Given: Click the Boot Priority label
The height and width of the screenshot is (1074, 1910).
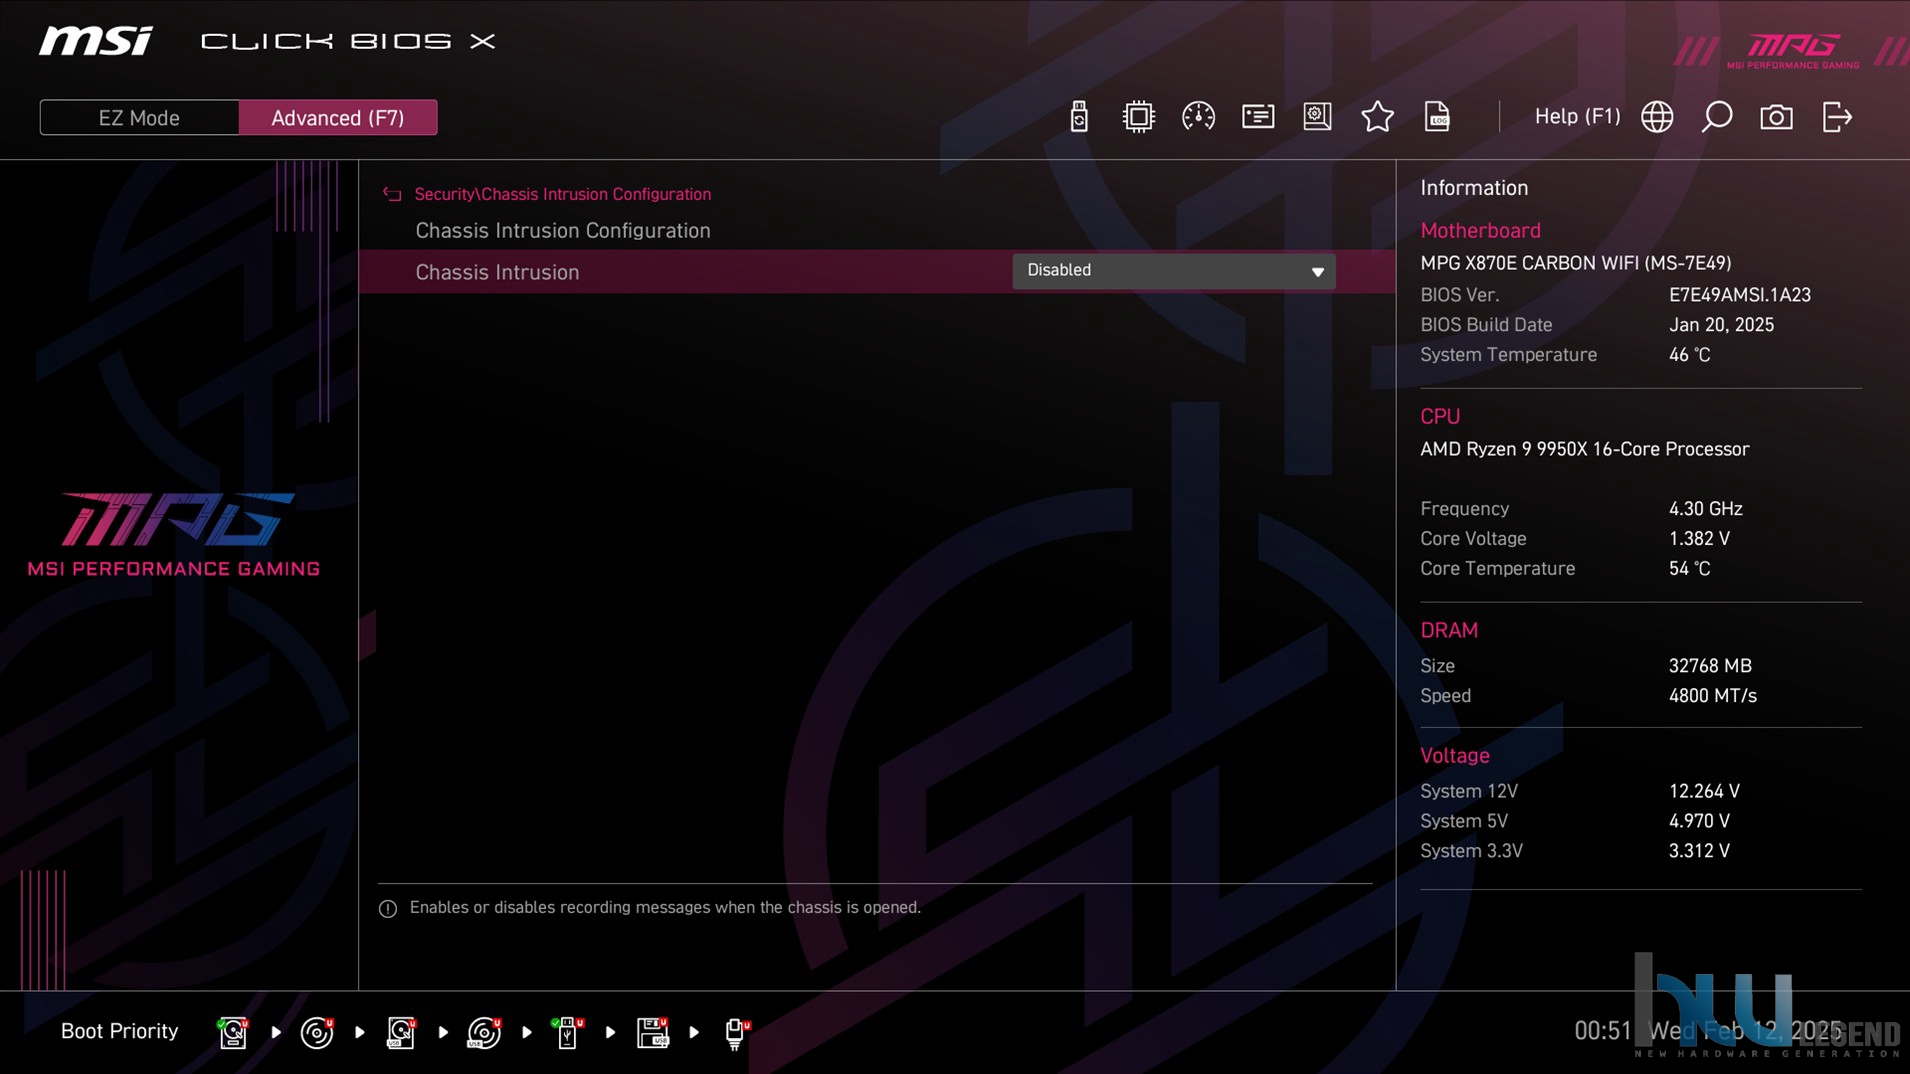Looking at the screenshot, I should (119, 1031).
